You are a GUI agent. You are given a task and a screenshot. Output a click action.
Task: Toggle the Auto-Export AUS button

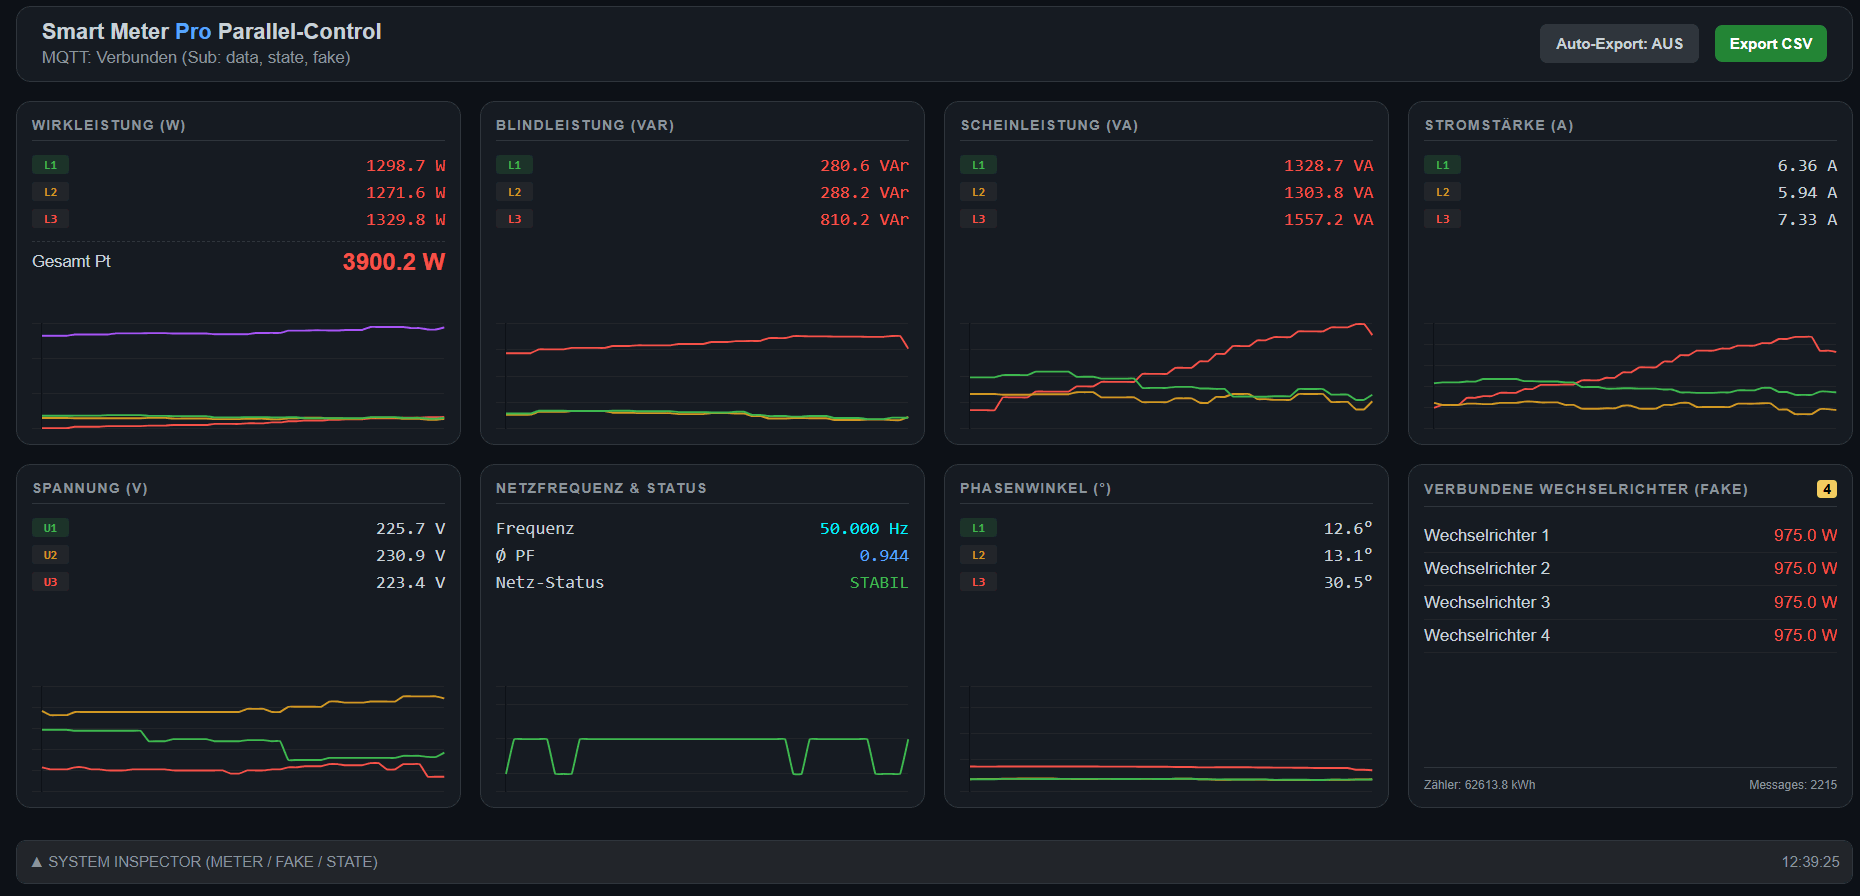pos(1618,44)
